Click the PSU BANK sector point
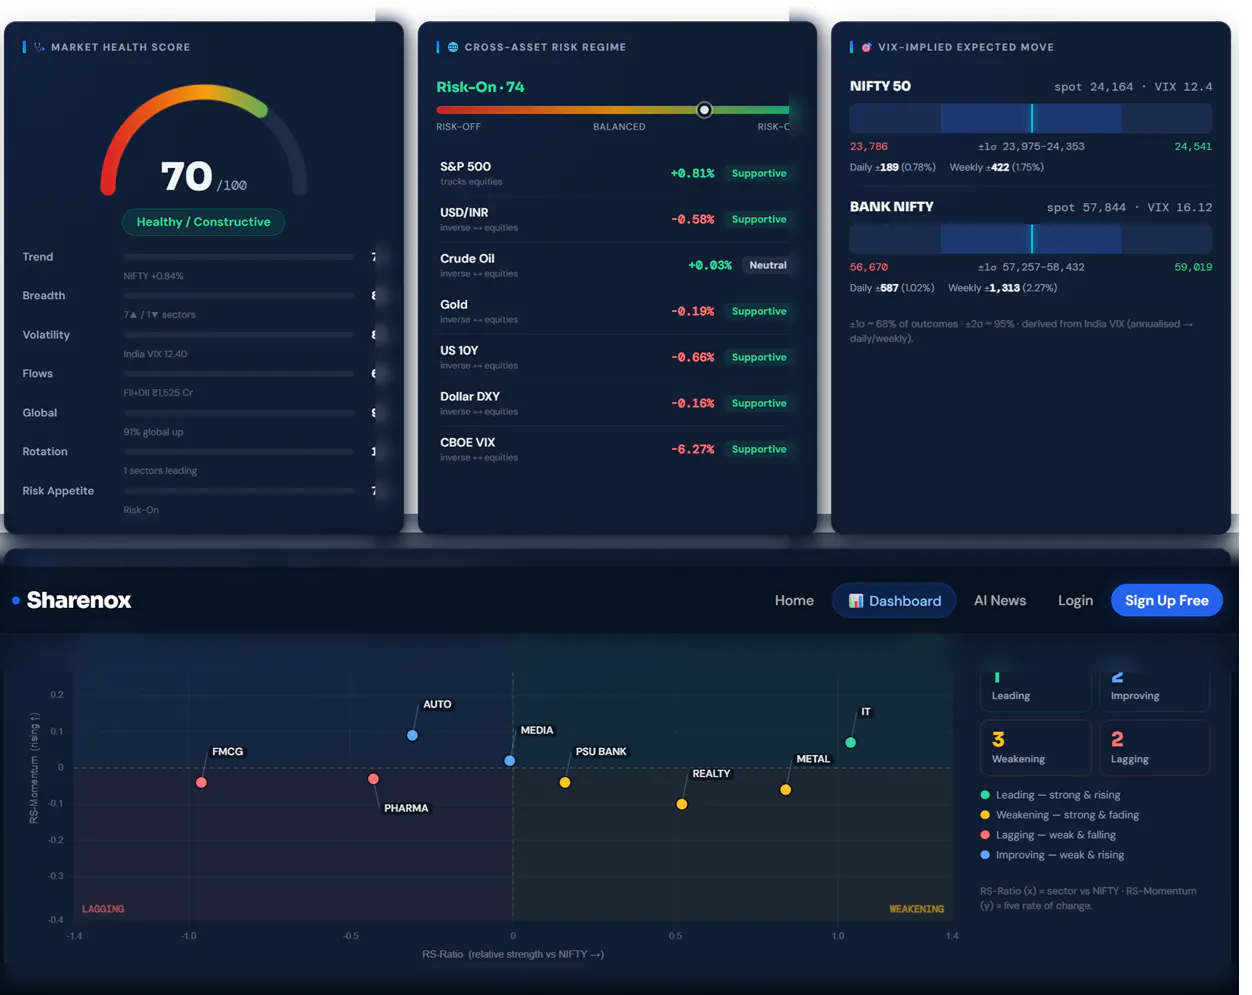 click(565, 783)
